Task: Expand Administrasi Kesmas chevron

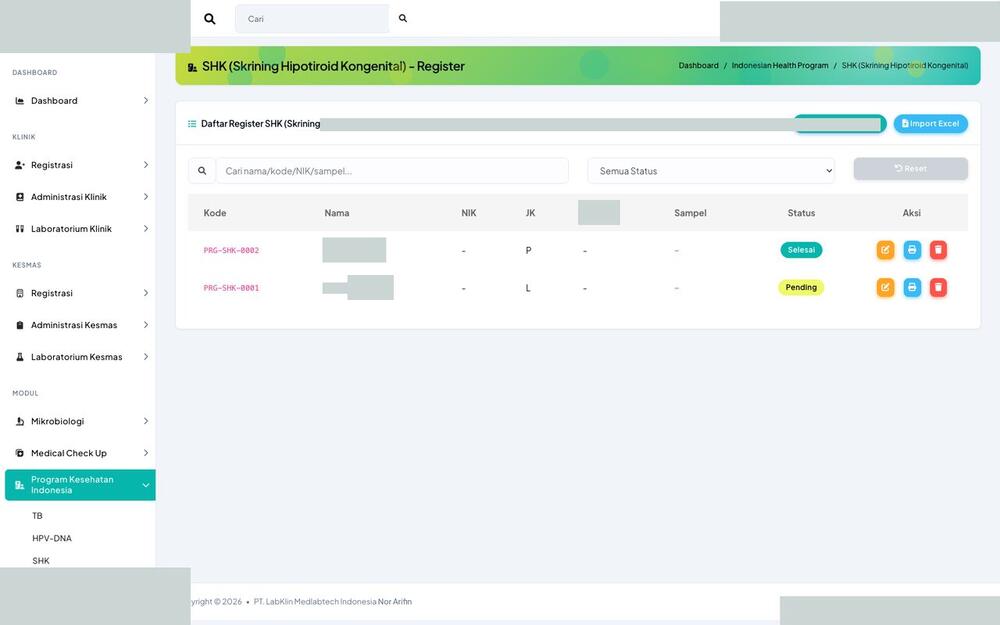Action: click(145, 325)
